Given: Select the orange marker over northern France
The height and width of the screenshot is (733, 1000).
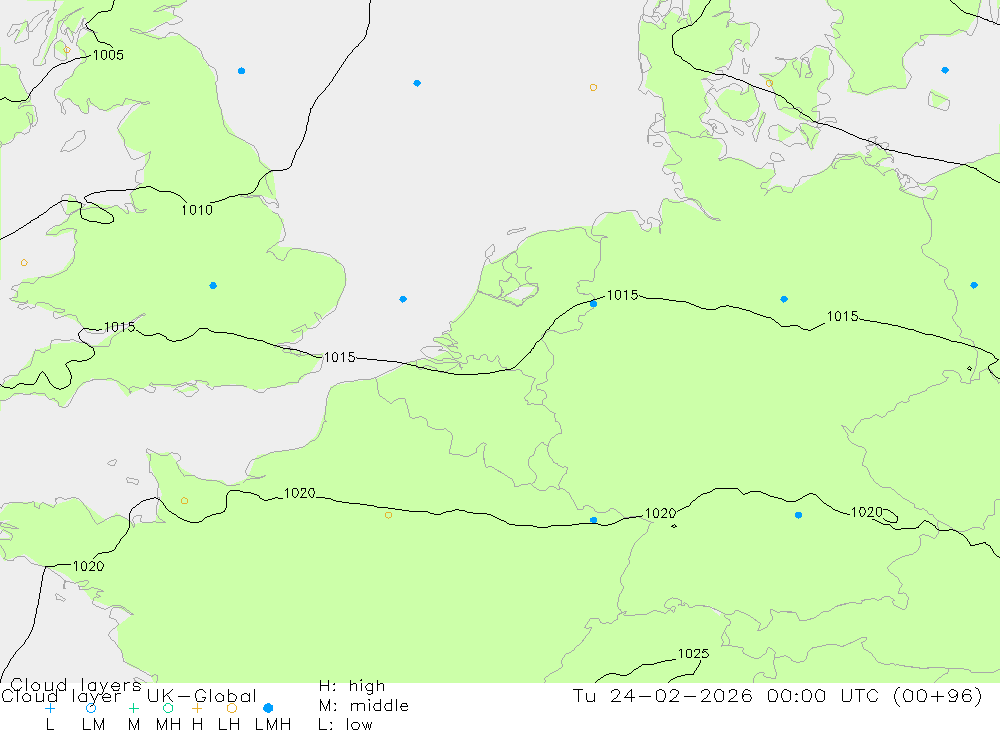Looking at the screenshot, I should pos(388,515).
